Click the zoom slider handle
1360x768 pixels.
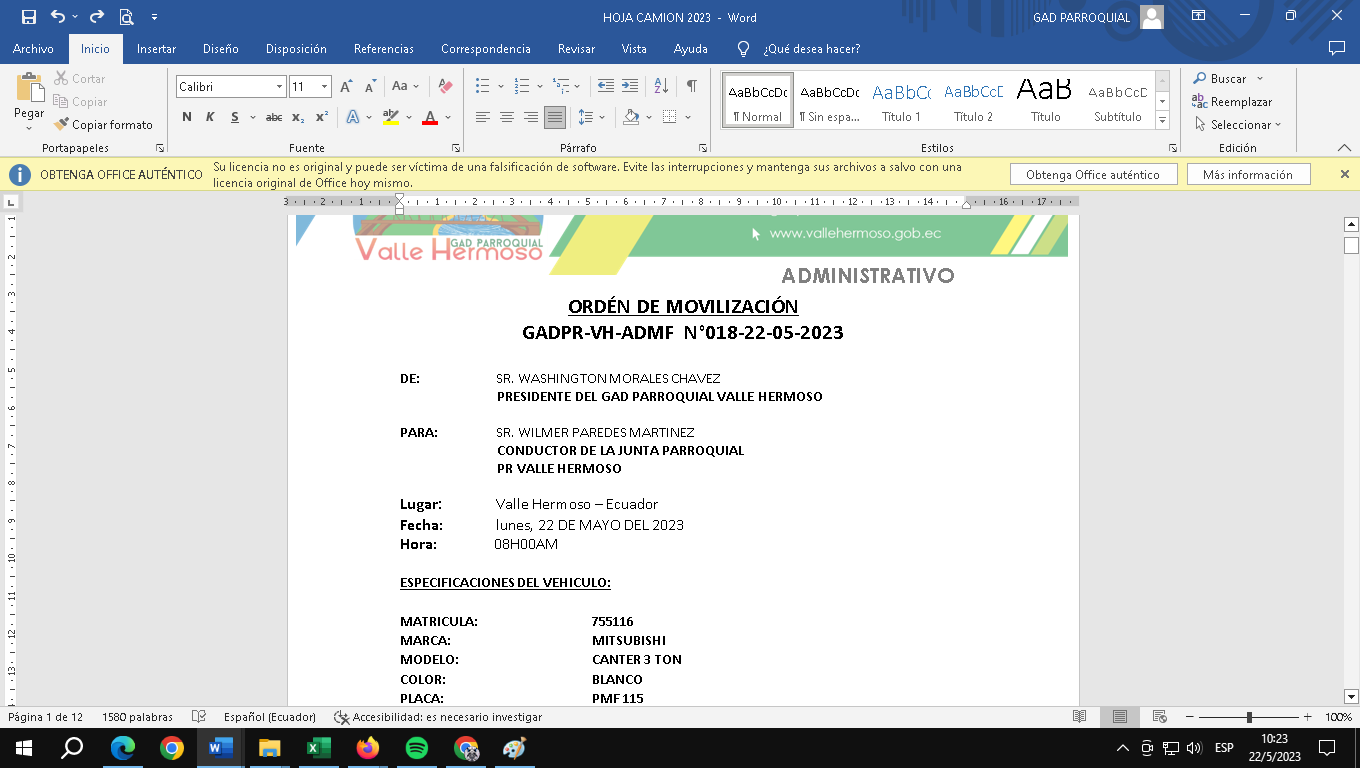tap(1249, 717)
